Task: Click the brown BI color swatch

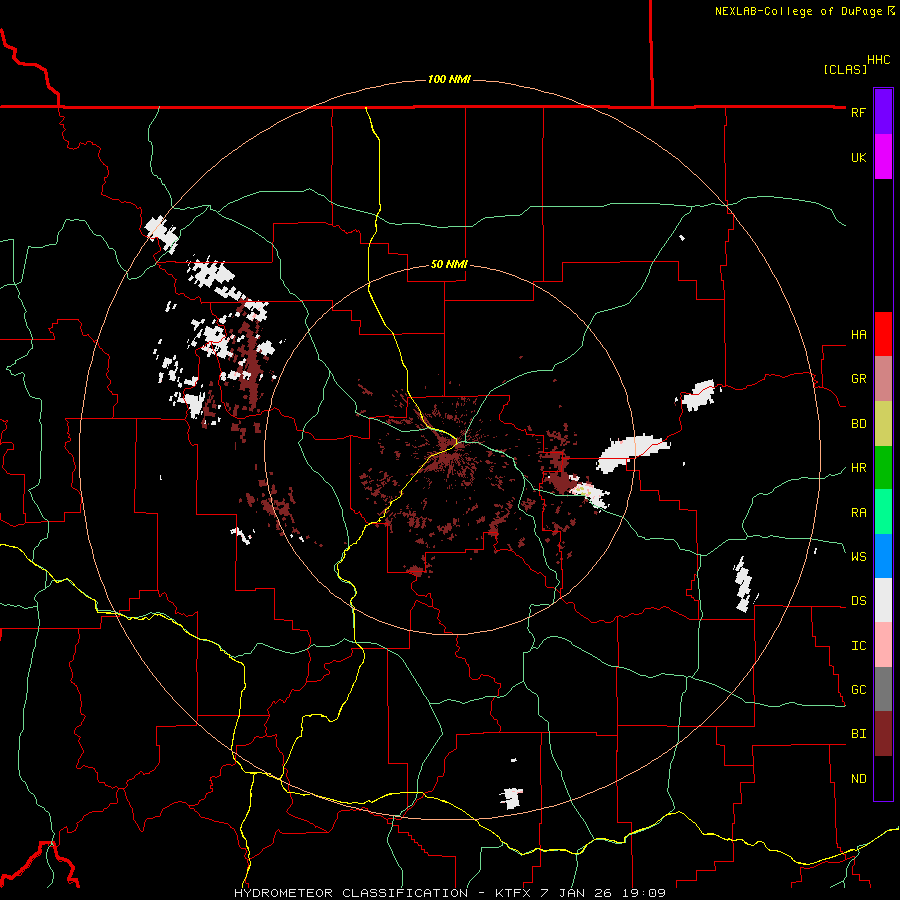Action: 883,734
